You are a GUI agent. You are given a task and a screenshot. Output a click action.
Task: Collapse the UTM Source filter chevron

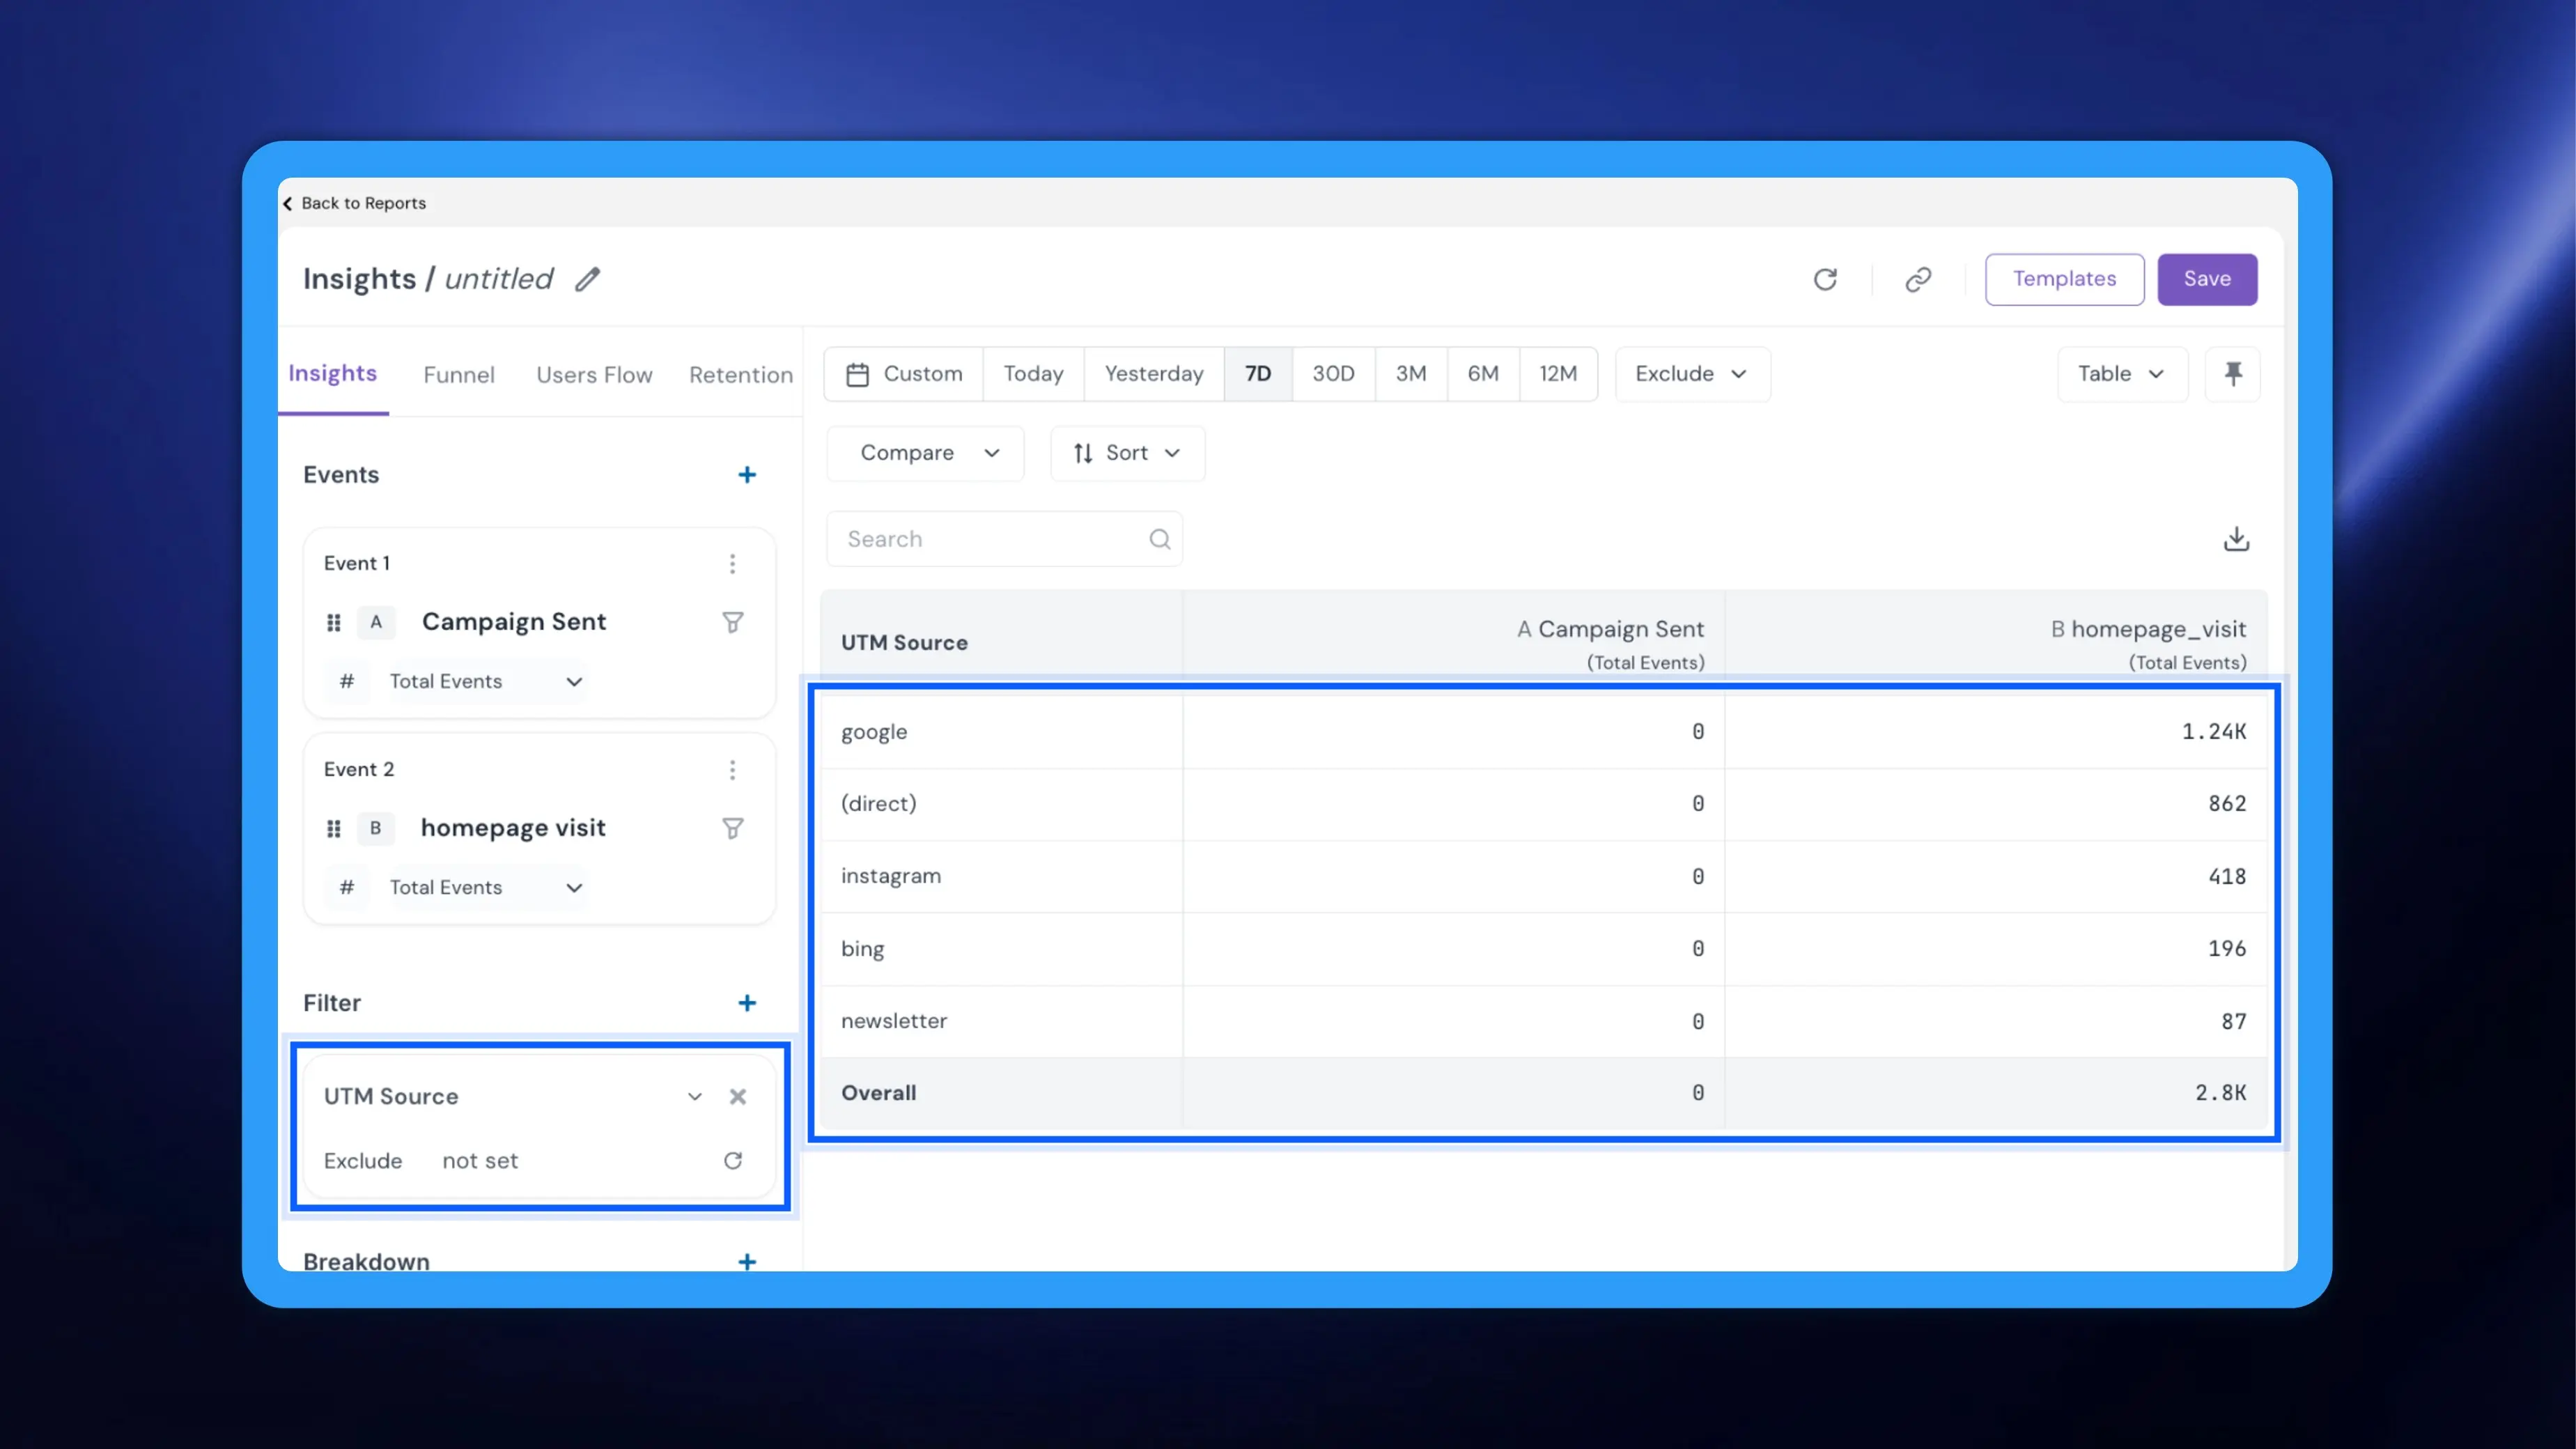pos(694,1097)
